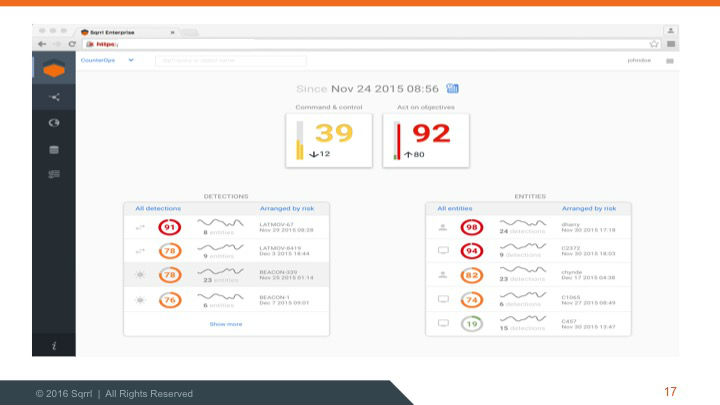The height and width of the screenshot is (405, 720).
Task: Open Act on objectives score card 92
Action: (x=426, y=141)
